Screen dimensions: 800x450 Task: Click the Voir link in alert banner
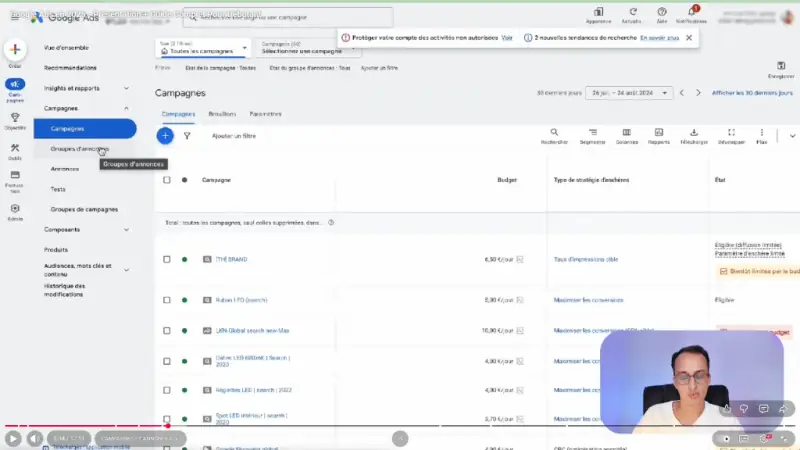(x=507, y=38)
